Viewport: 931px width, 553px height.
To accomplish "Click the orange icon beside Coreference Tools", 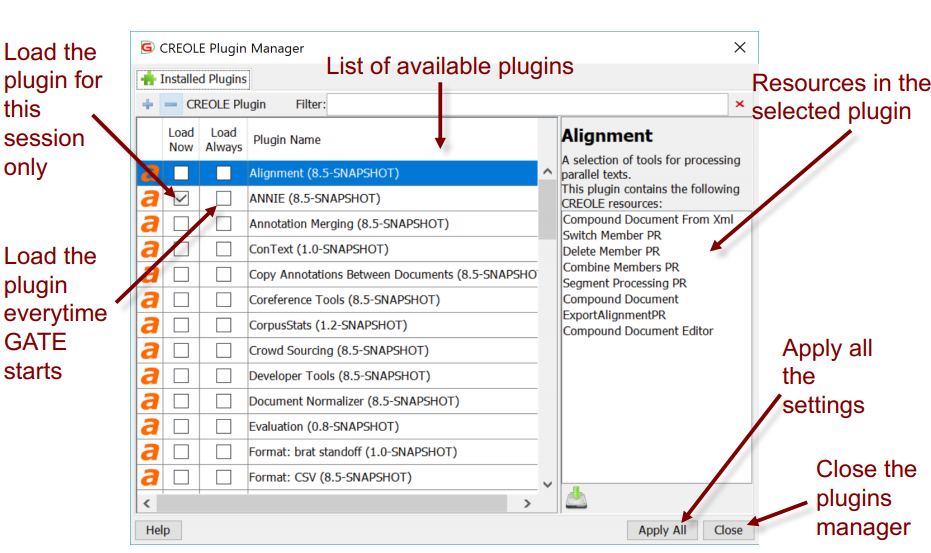I will pos(150,300).
